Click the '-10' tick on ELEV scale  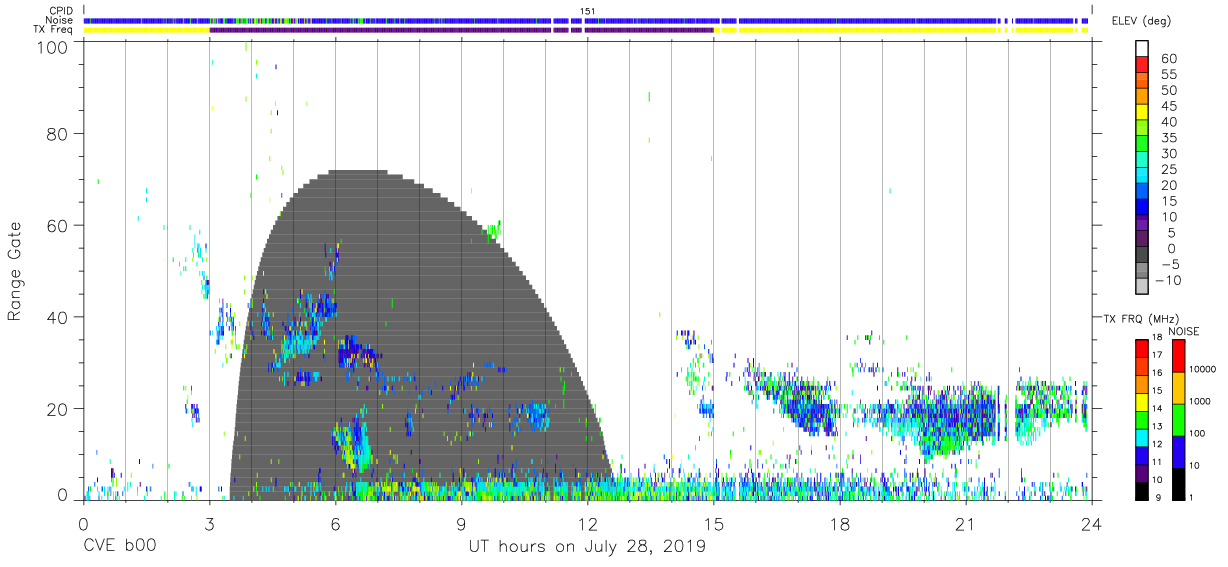coord(1167,280)
